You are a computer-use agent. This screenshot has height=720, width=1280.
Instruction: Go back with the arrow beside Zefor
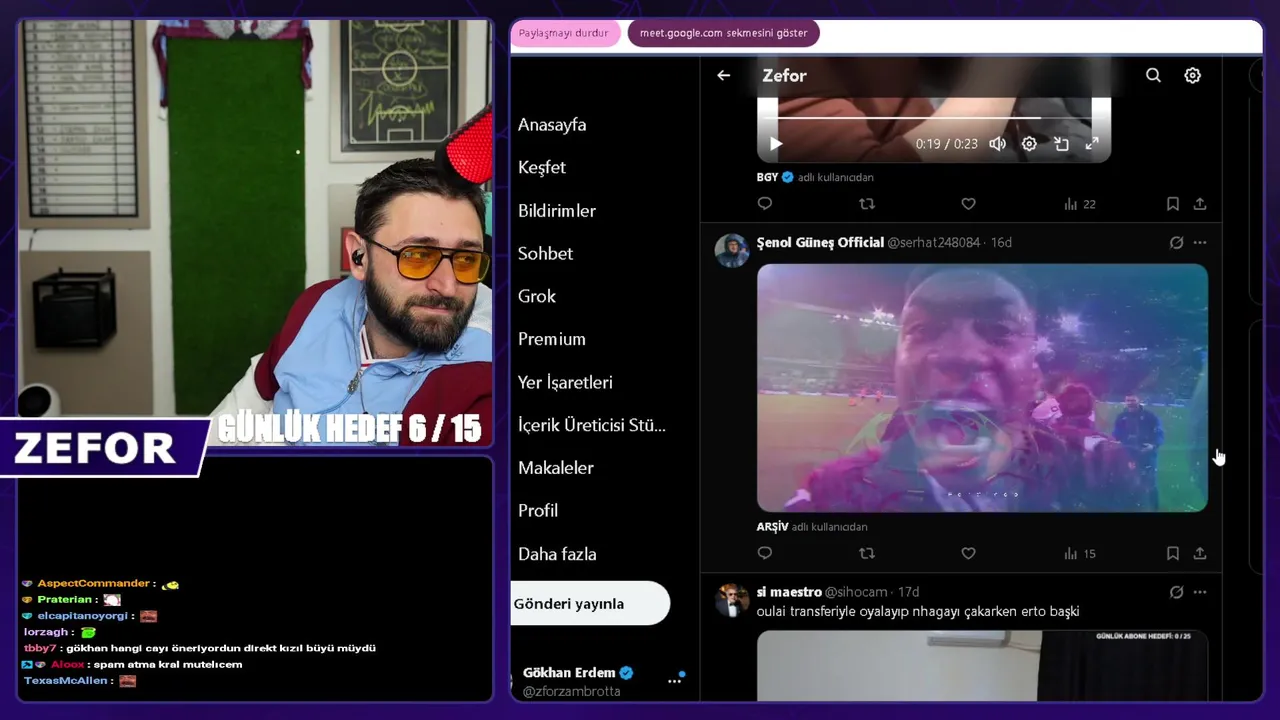coord(723,75)
